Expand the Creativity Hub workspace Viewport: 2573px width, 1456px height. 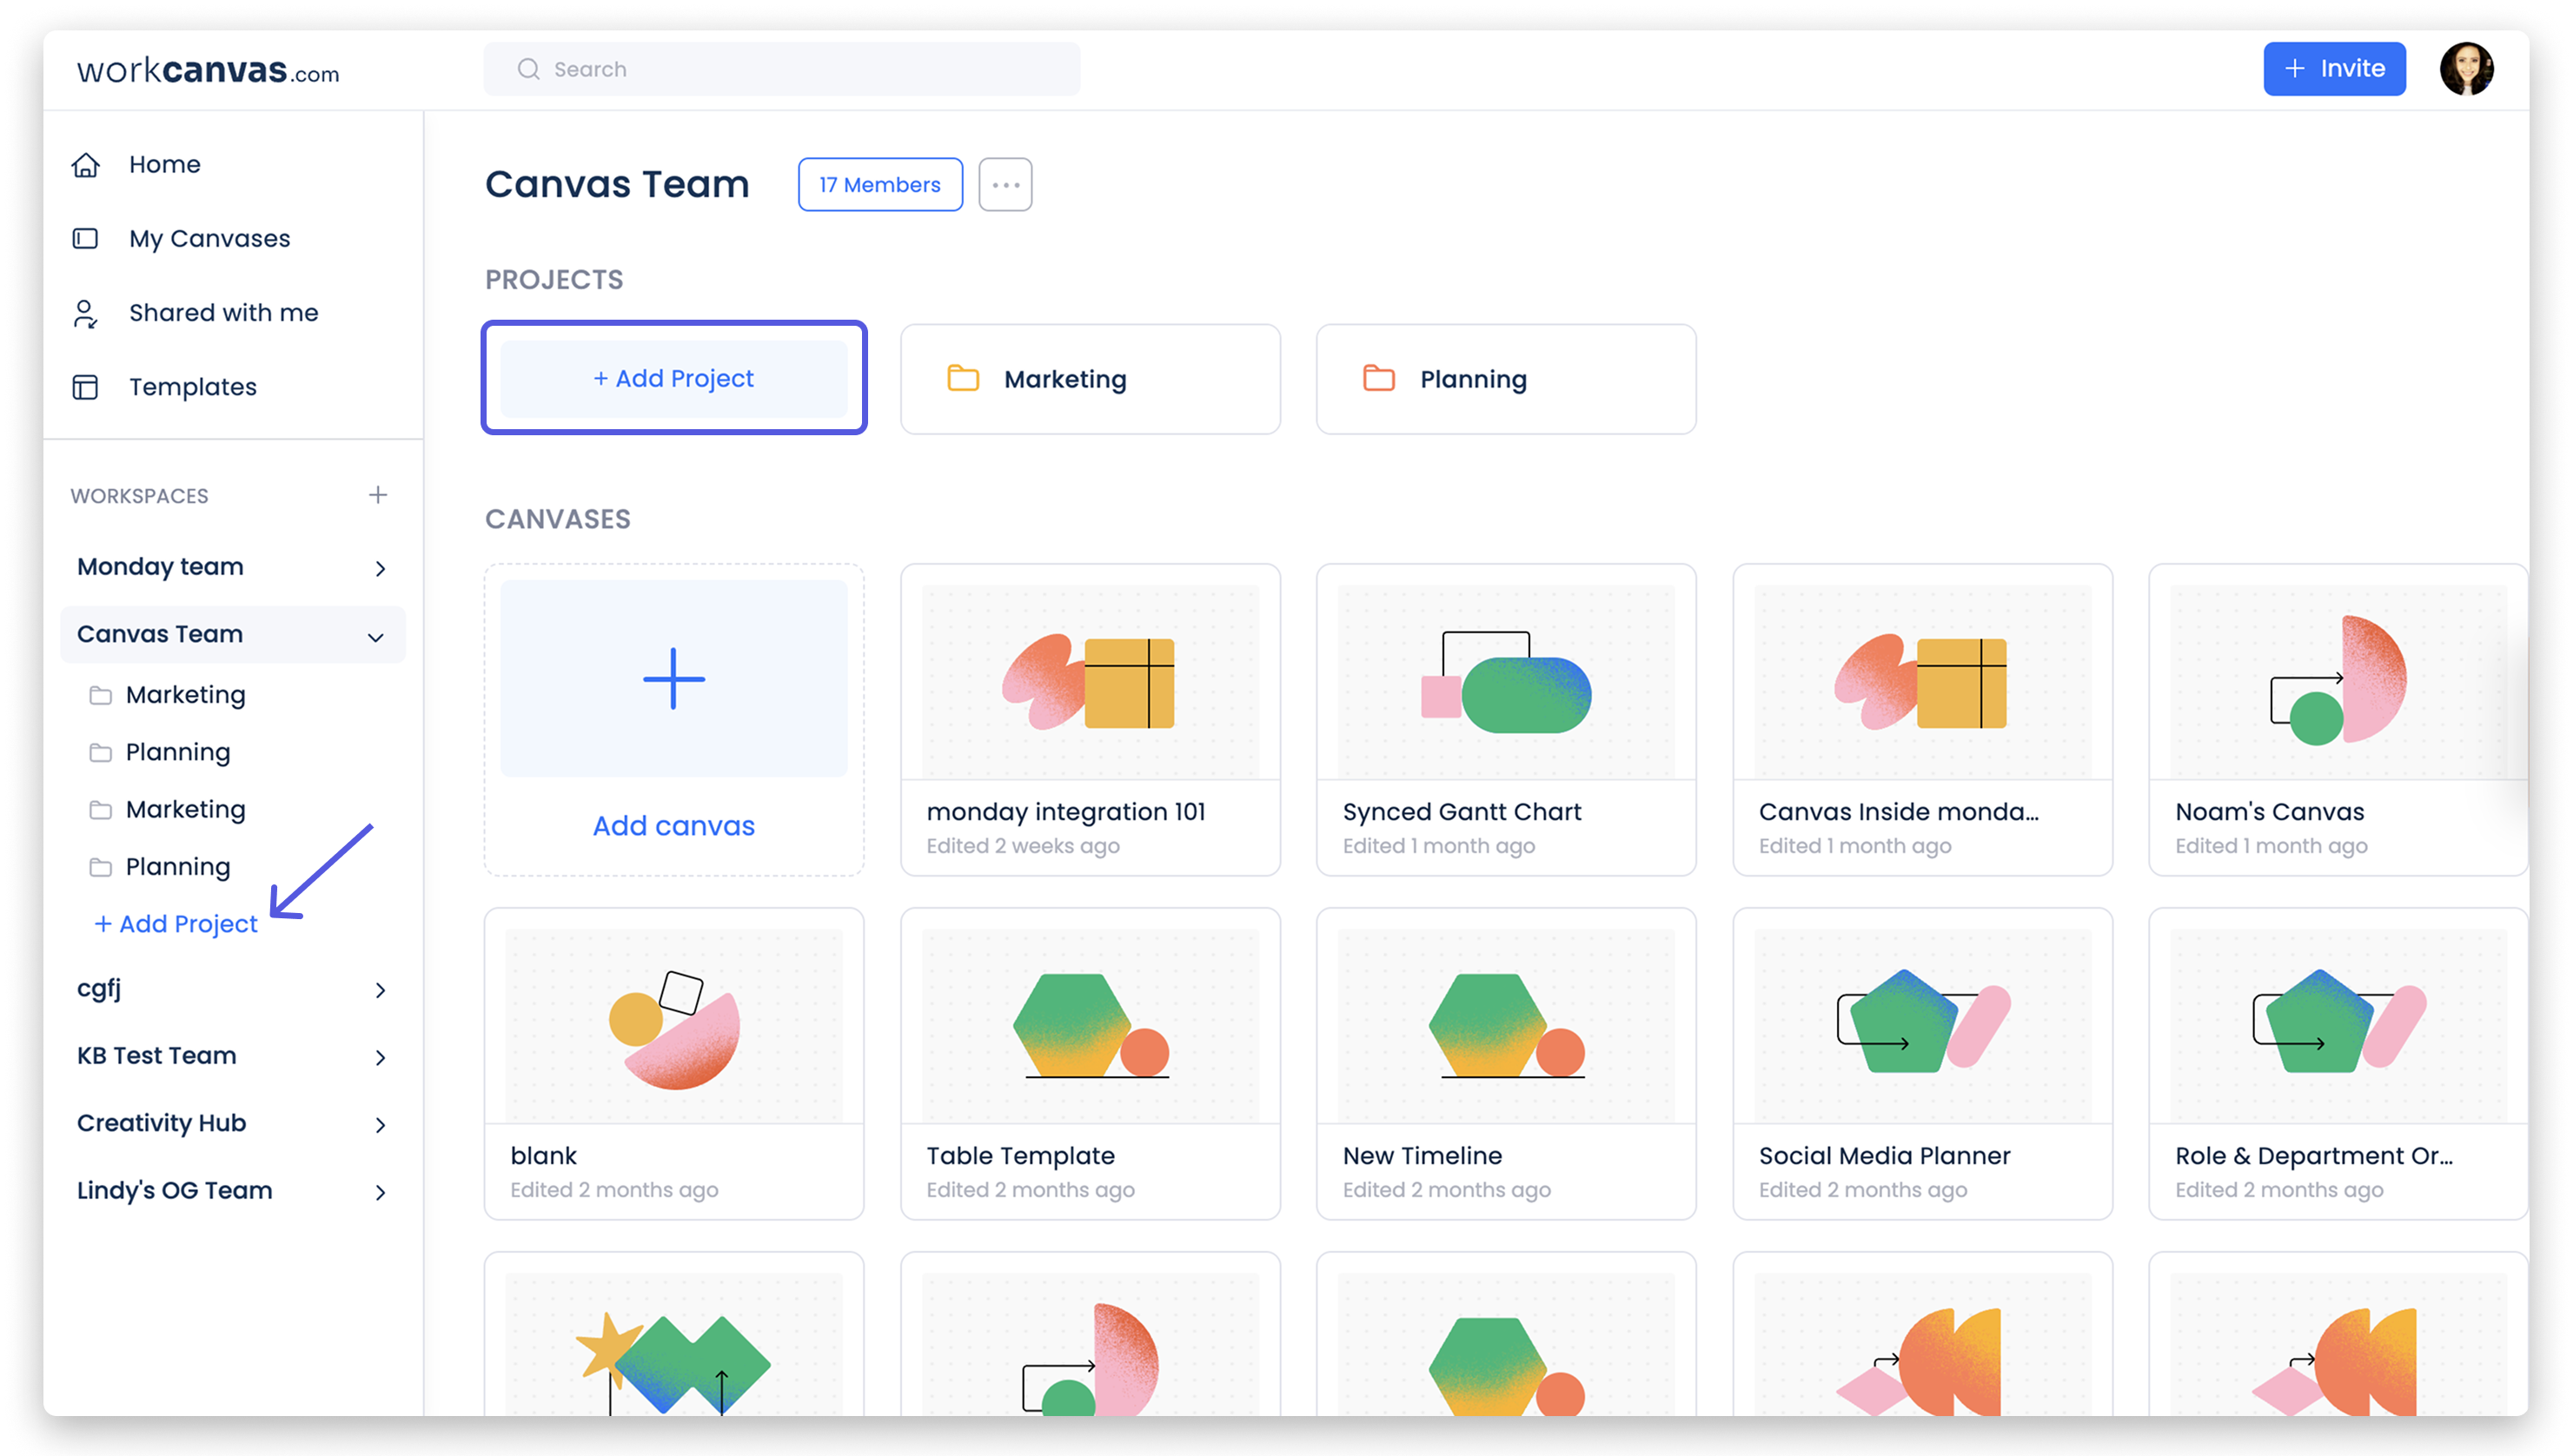(381, 1124)
